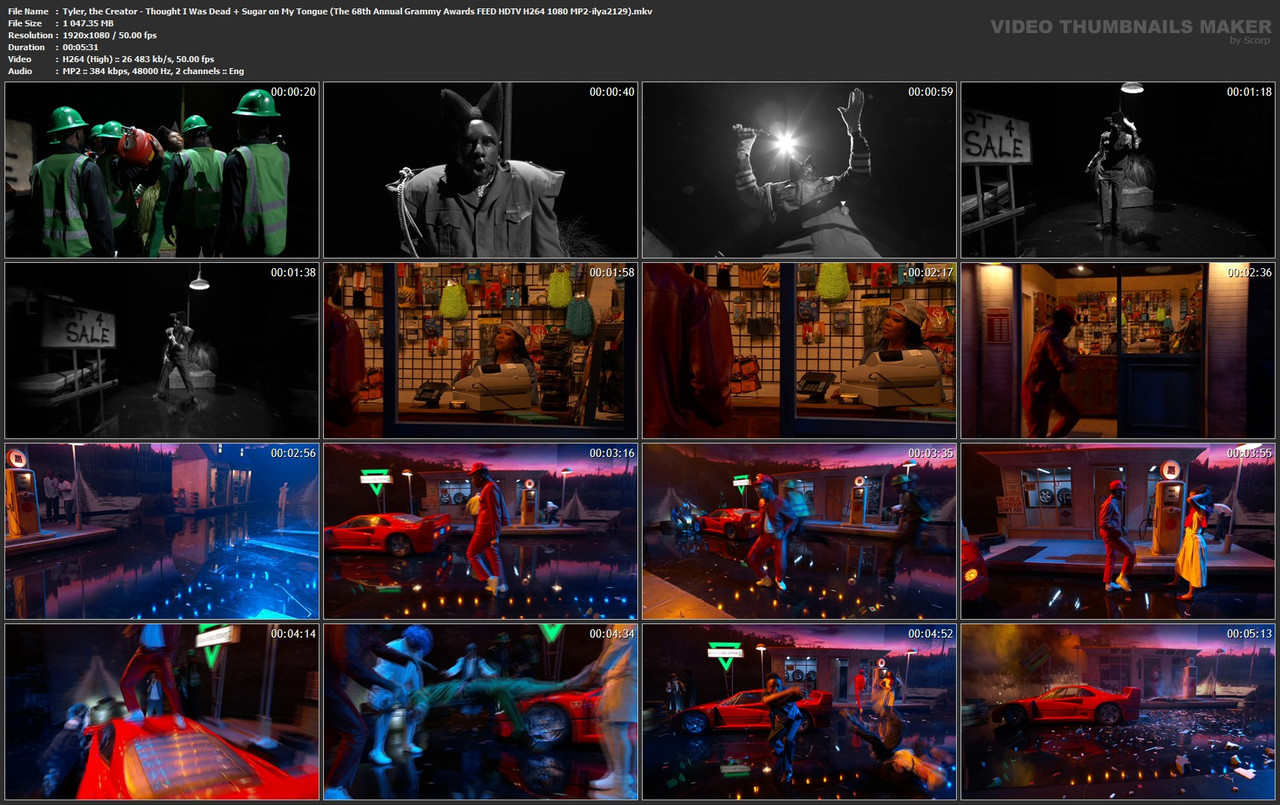Select the 00:00:40 black-and-white portrait thumbnail
Screen dimensions: 1280x805
pos(481,170)
